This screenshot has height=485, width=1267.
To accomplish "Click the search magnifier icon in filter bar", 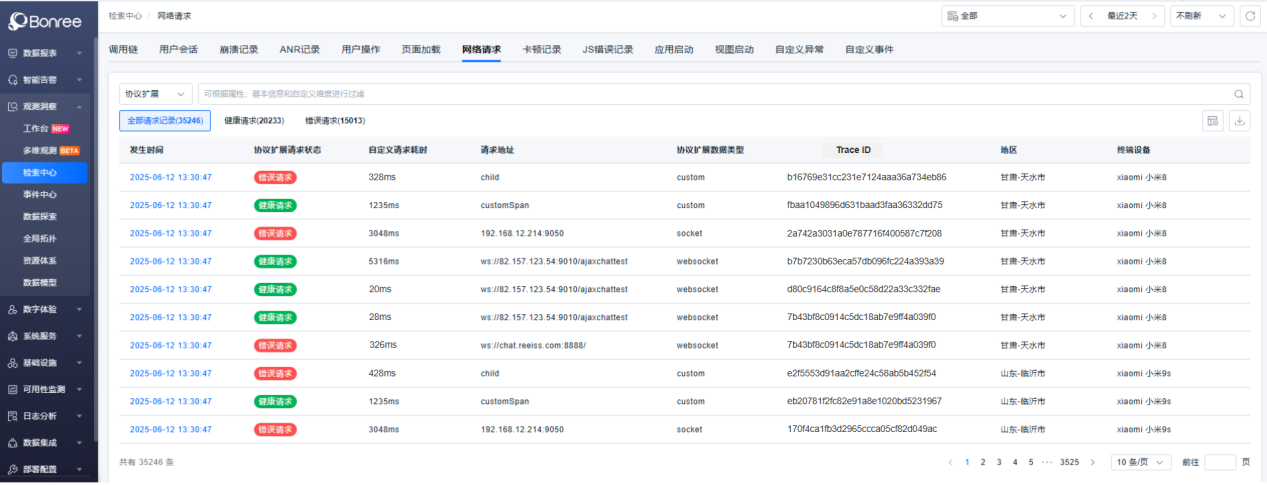I will tap(1240, 94).
